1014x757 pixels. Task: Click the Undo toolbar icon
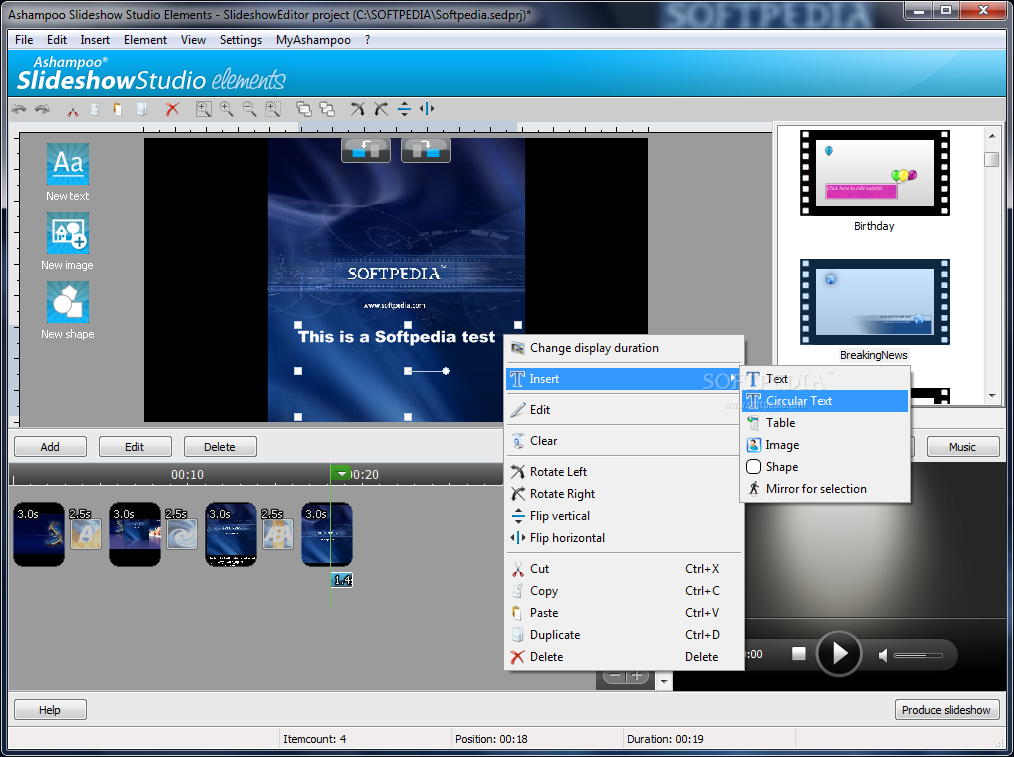pos(19,109)
